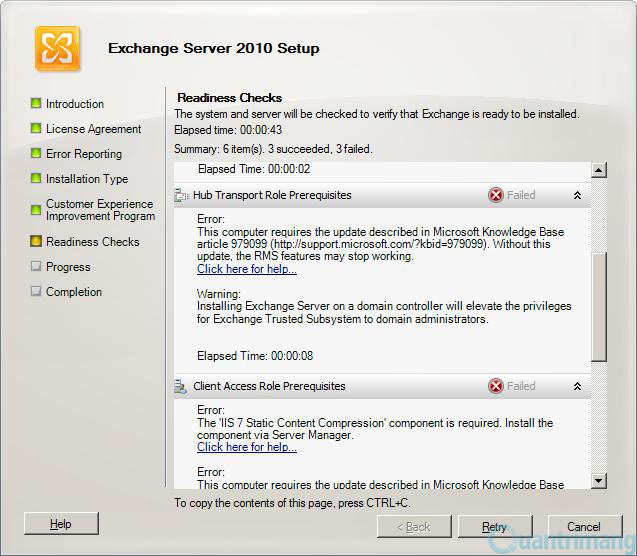Open the Introduction step label

75,104
